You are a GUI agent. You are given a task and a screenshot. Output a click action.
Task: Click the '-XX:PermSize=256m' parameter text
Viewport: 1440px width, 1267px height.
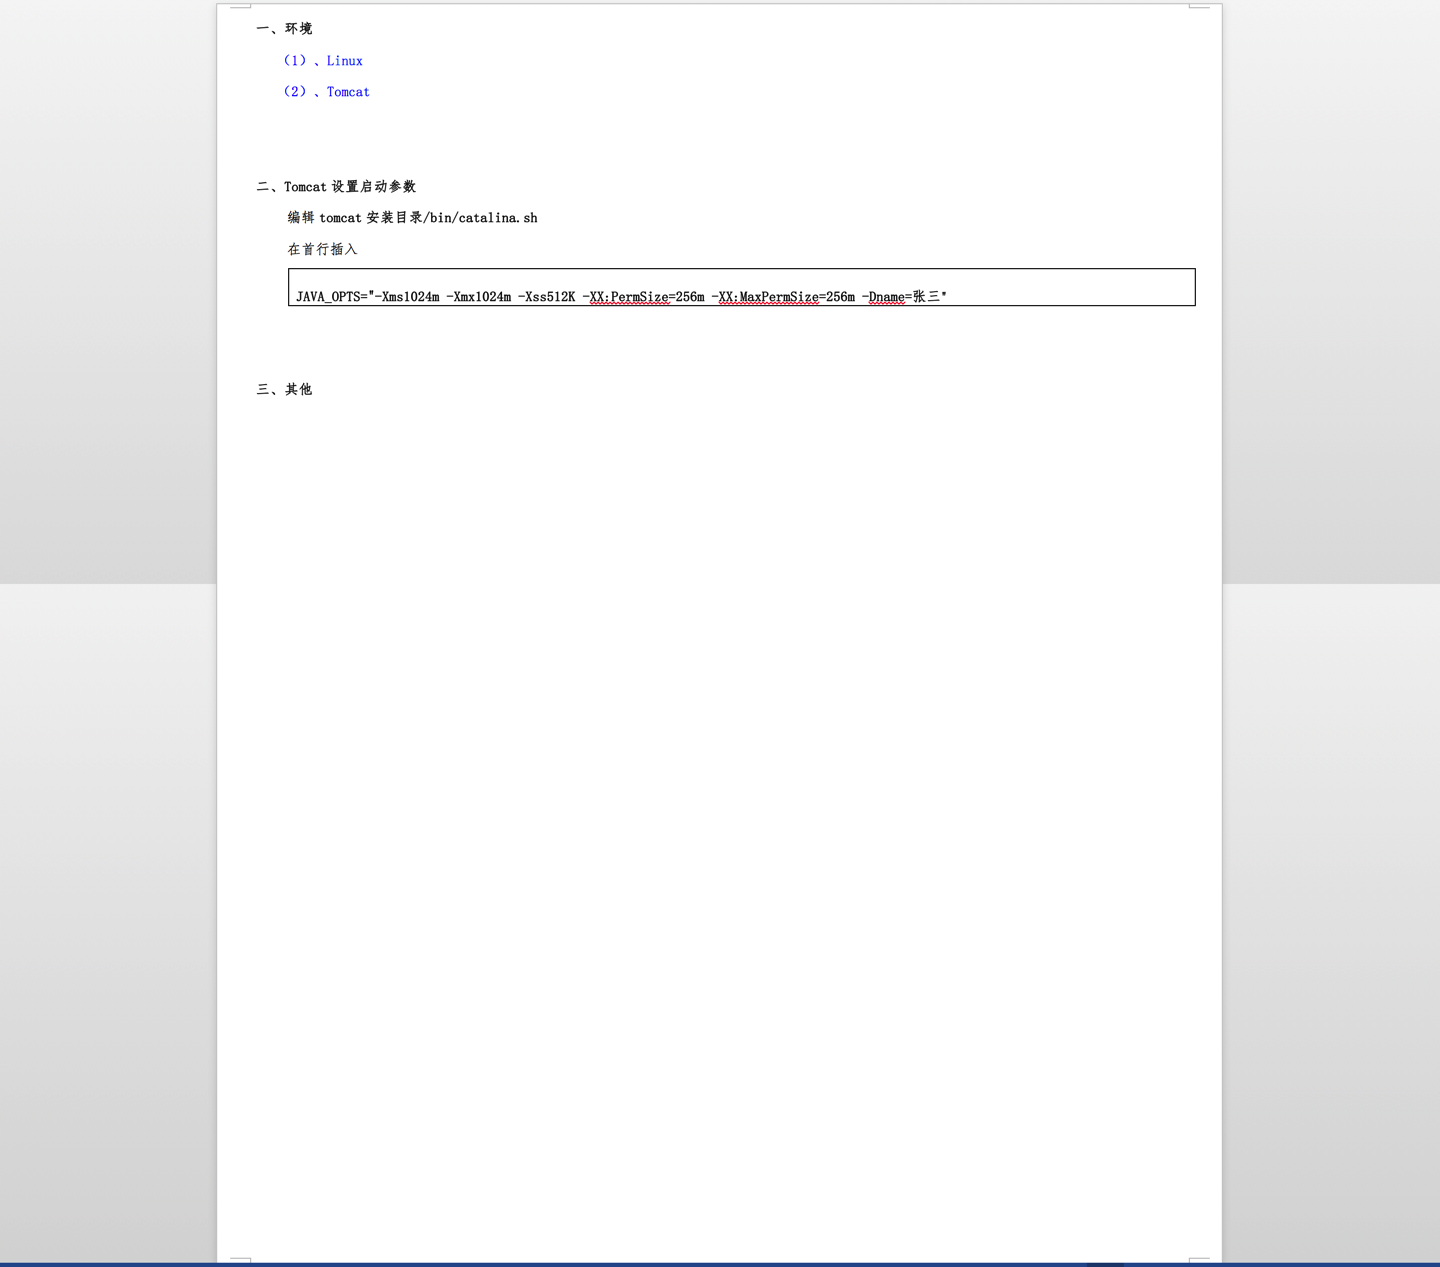643,297
